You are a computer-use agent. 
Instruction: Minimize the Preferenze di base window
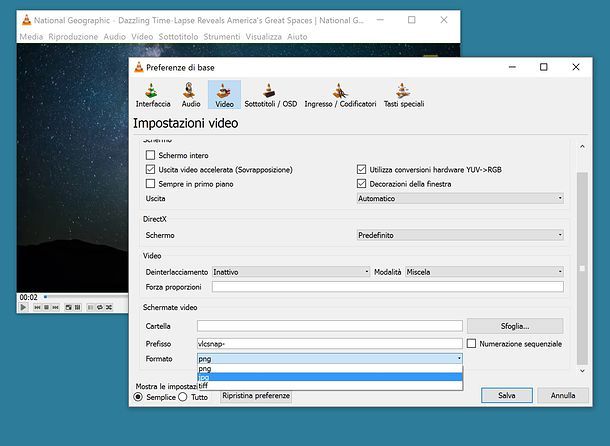pyautogui.click(x=512, y=67)
